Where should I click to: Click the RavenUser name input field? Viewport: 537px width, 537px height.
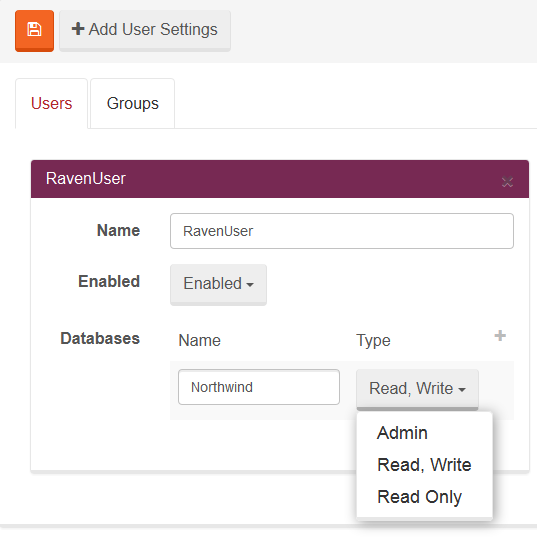coord(342,231)
